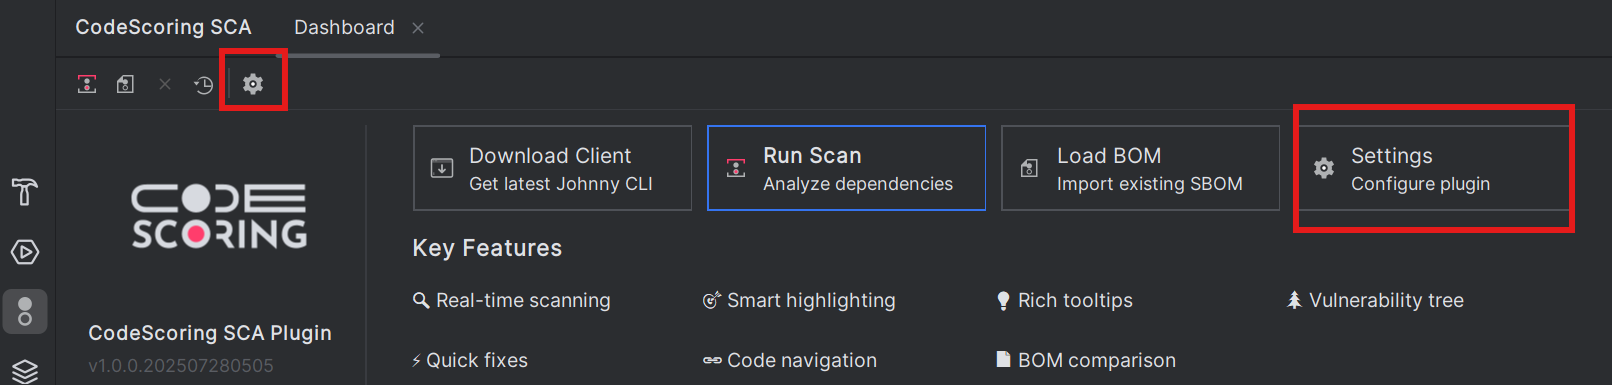Image resolution: width=1612 pixels, height=385 pixels.
Task: Click the greyed stop (X) toolbar icon
Action: pyautogui.click(x=165, y=84)
